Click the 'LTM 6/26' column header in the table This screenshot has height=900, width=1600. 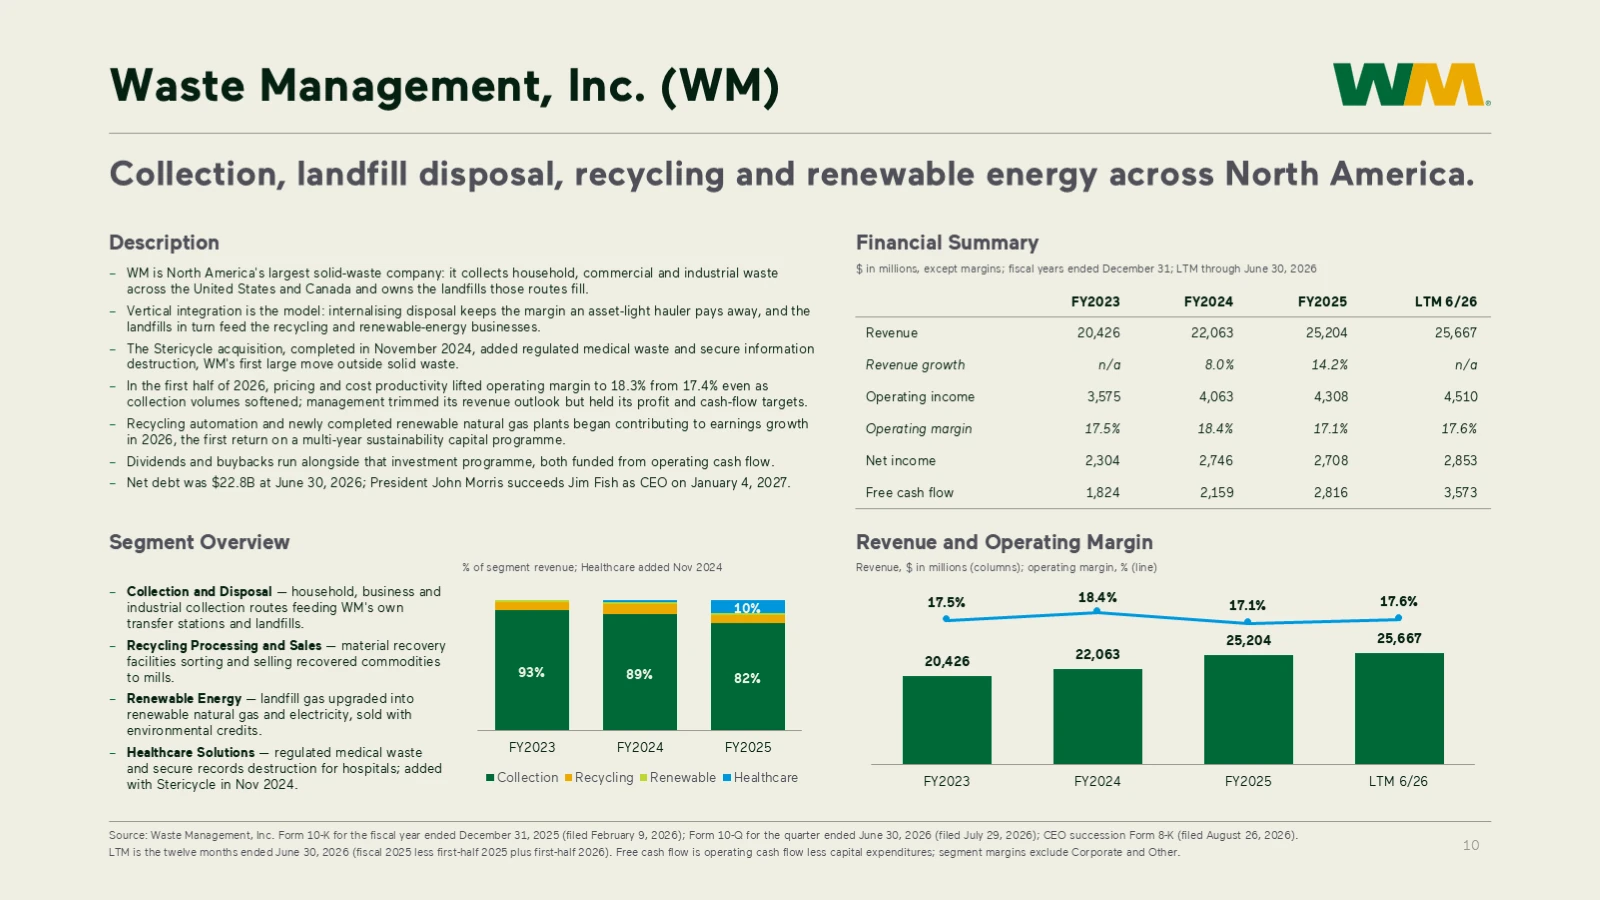[1445, 302]
